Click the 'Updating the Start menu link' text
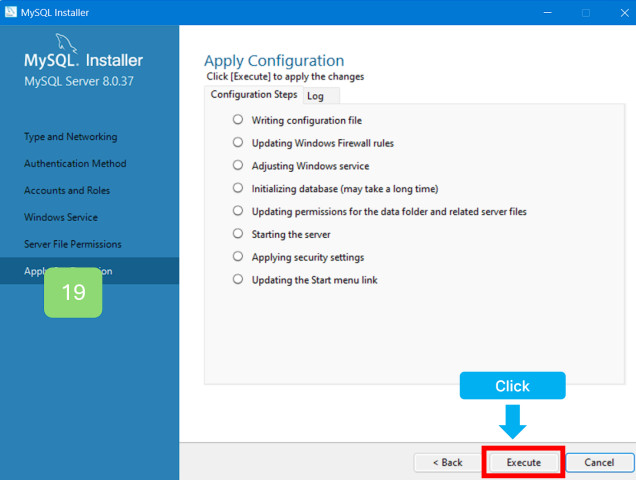This screenshot has width=636, height=480. point(314,280)
